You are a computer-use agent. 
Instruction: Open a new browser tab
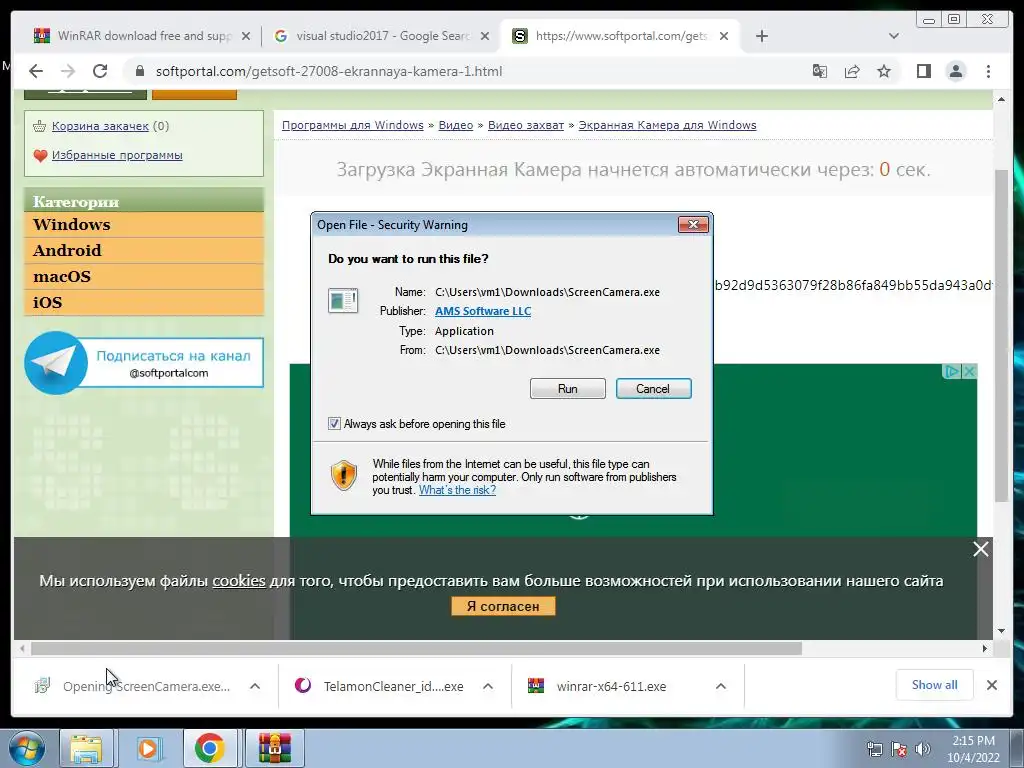click(x=761, y=37)
